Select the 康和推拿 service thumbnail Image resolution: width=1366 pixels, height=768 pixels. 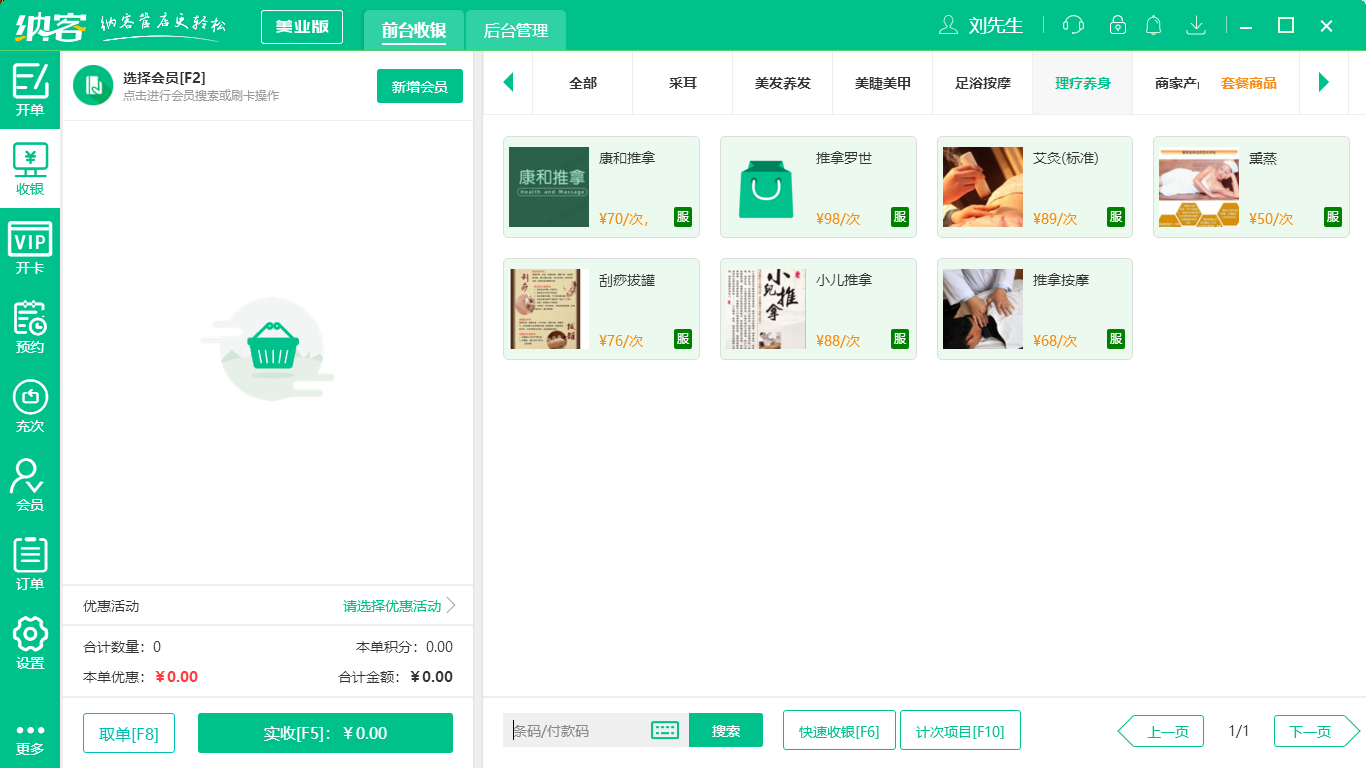point(549,187)
